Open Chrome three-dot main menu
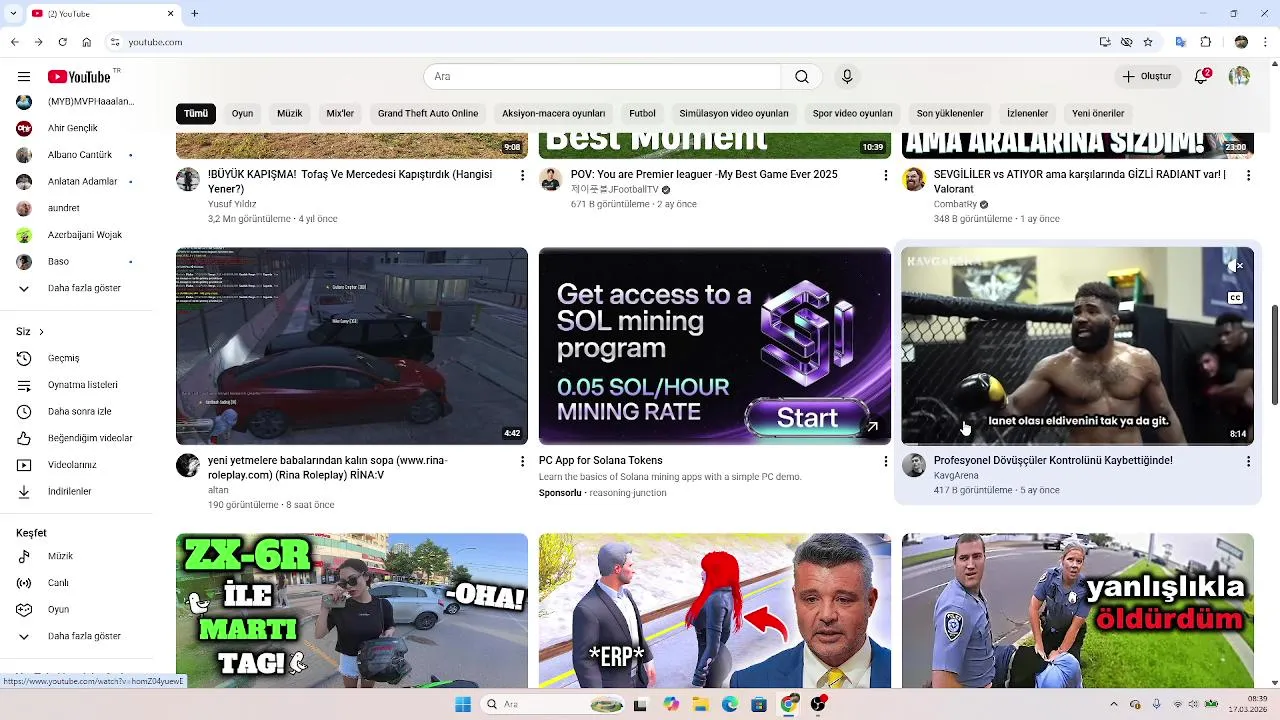1280x720 pixels. pos(1265,42)
